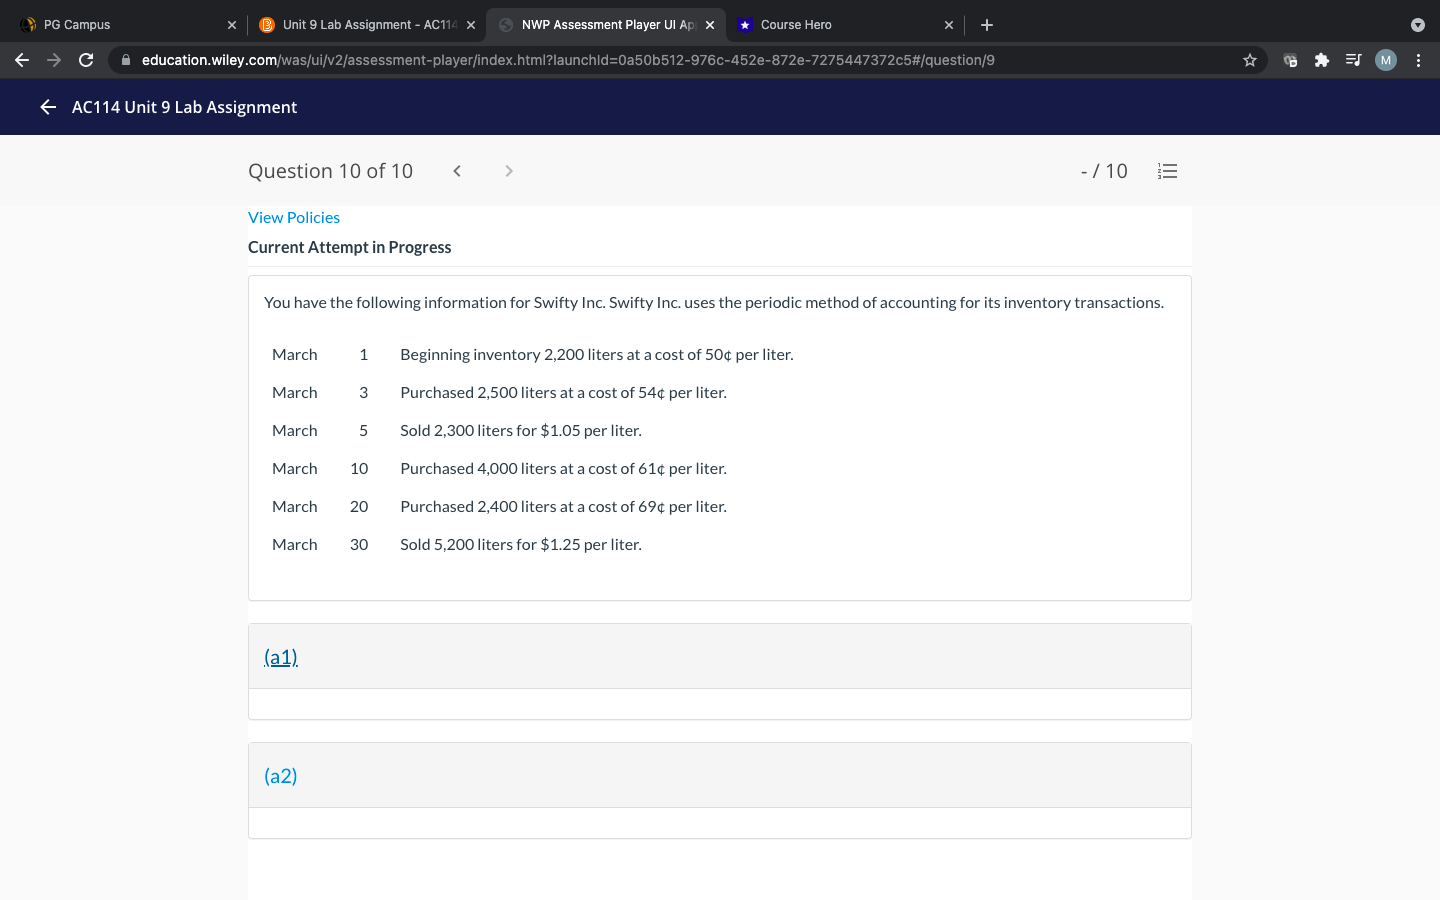
Task: Select "Purchased 2,500 liters" line
Action: pos(563,393)
